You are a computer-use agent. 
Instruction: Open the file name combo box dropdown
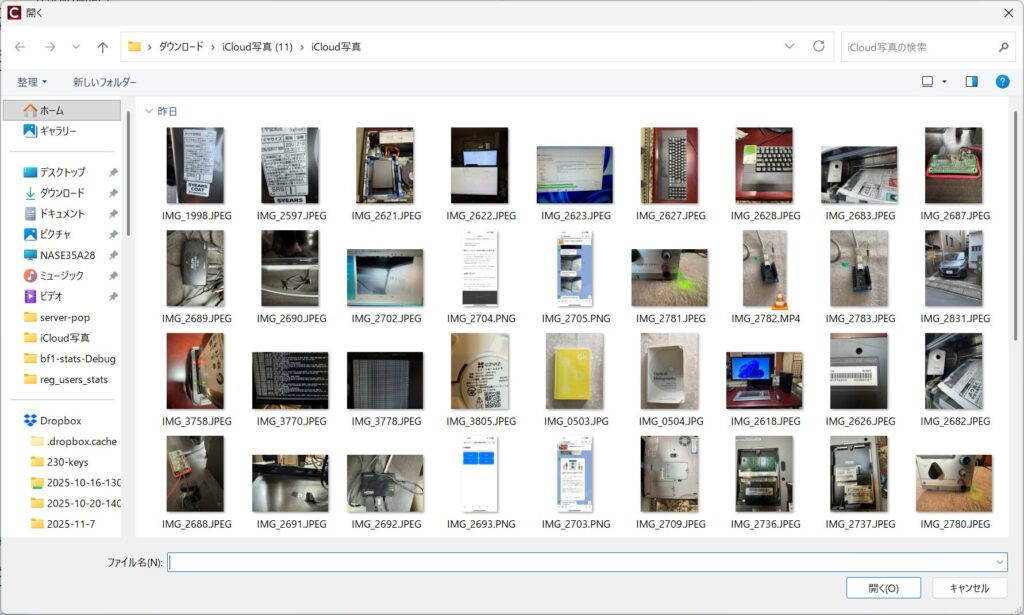[999, 563]
